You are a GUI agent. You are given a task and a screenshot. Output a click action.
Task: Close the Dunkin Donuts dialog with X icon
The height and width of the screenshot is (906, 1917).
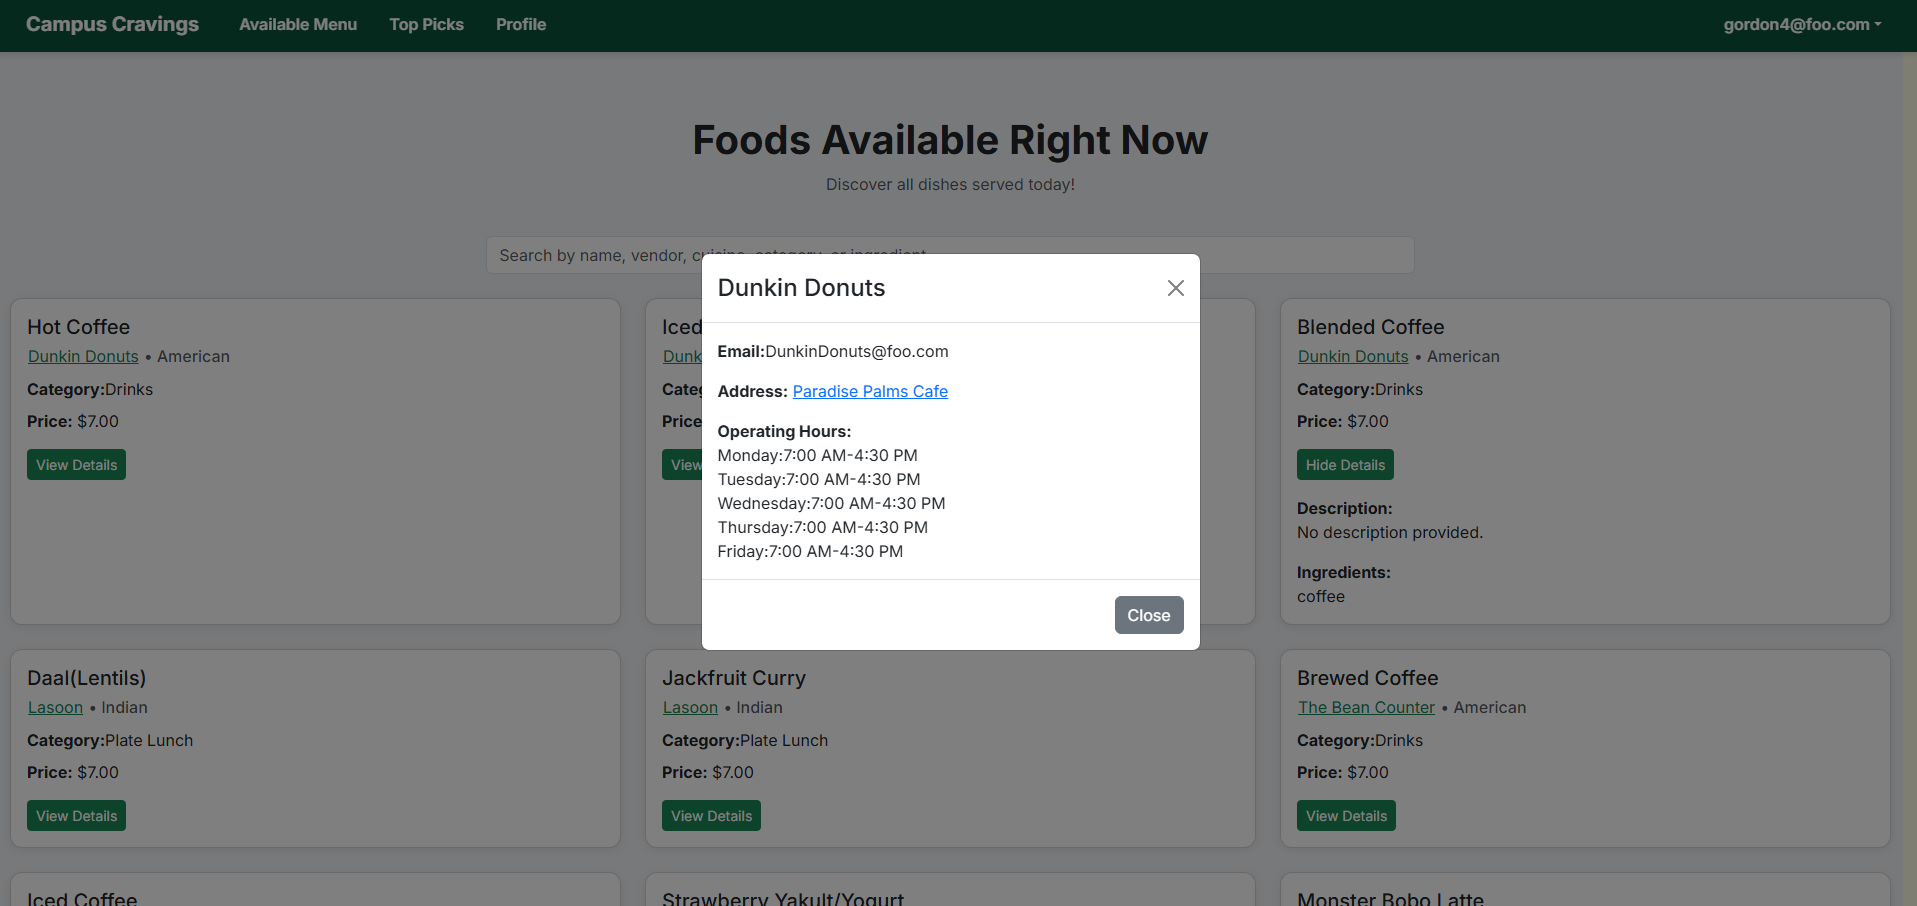tap(1175, 288)
